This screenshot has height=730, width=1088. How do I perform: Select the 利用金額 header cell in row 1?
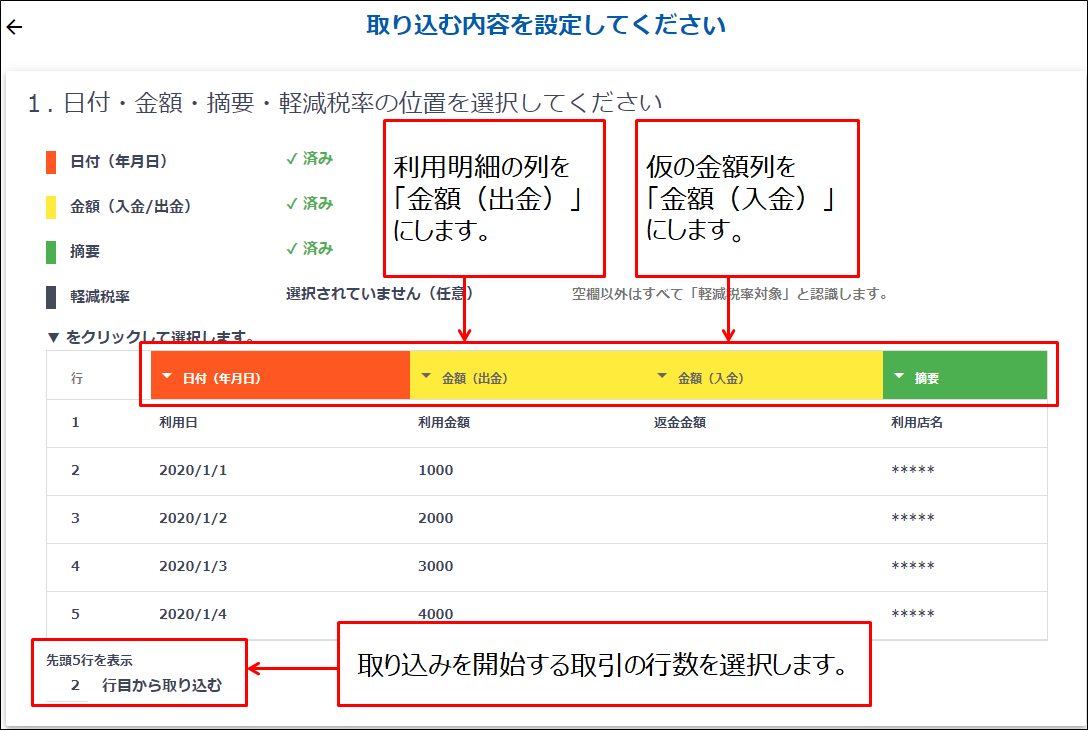(x=444, y=422)
